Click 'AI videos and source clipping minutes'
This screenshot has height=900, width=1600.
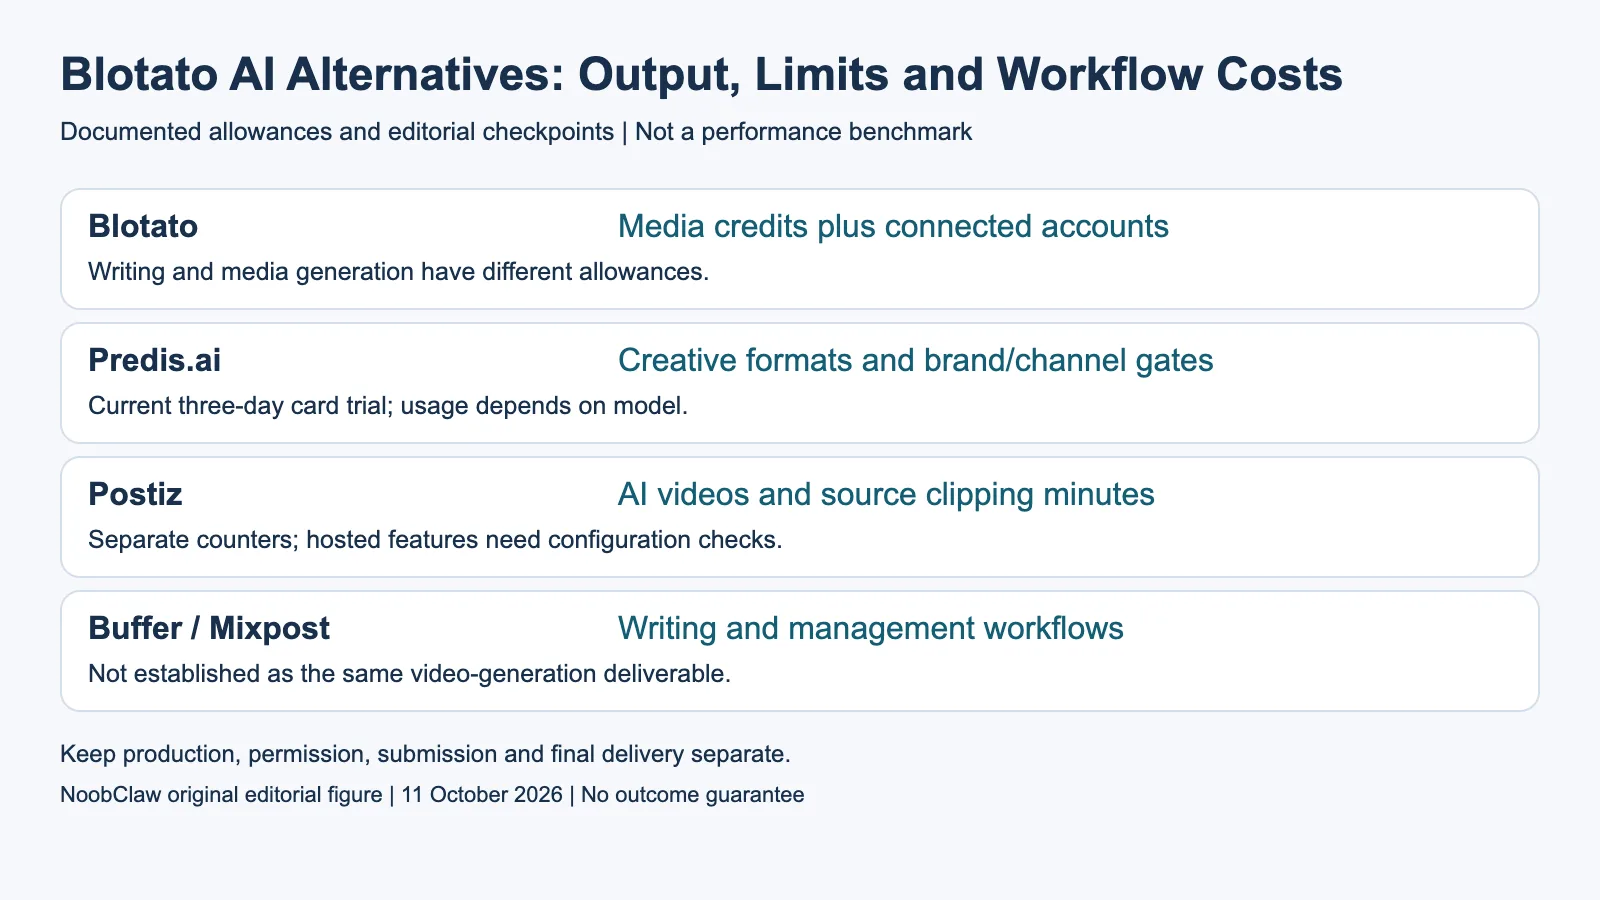886,494
